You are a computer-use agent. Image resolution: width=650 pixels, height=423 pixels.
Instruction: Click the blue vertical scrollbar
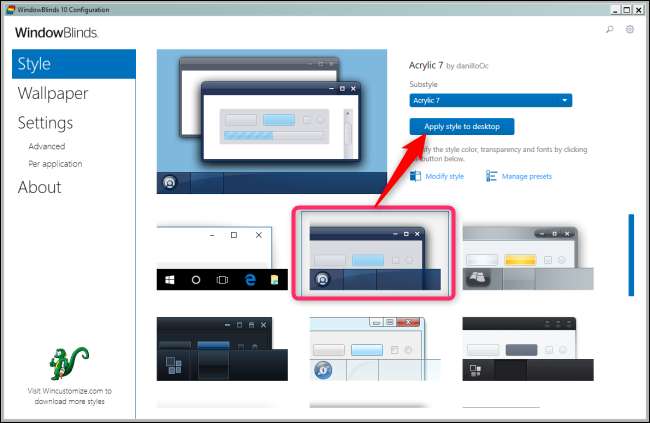pos(631,255)
